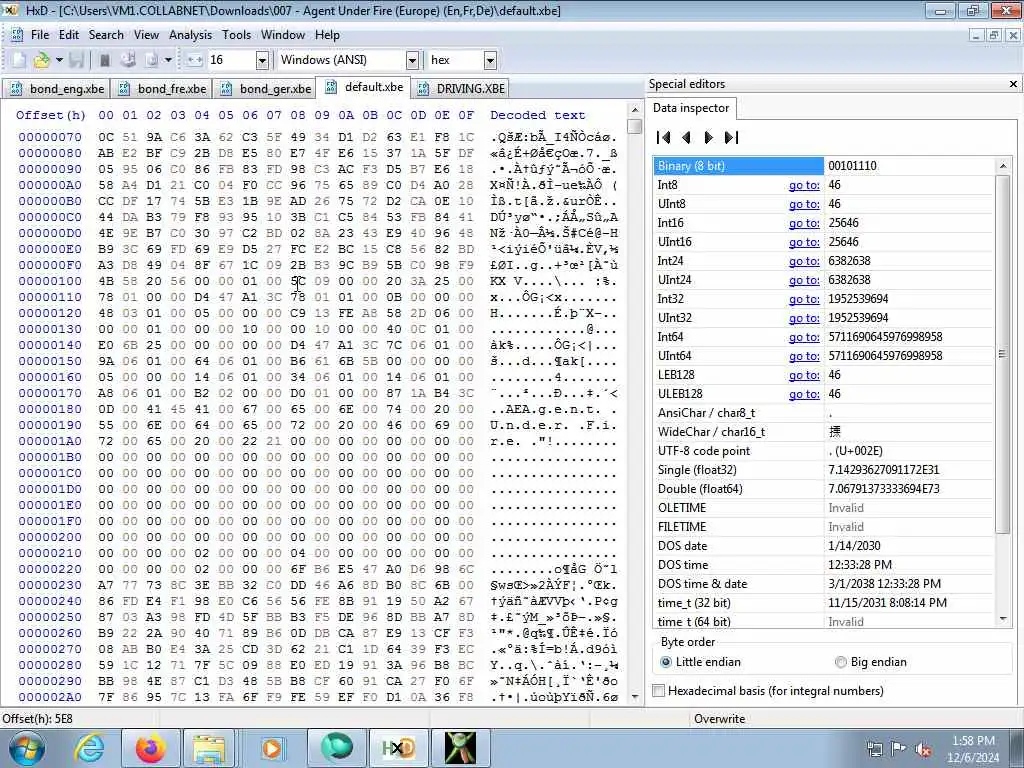Select the Binary (8 bit) row

823,166
